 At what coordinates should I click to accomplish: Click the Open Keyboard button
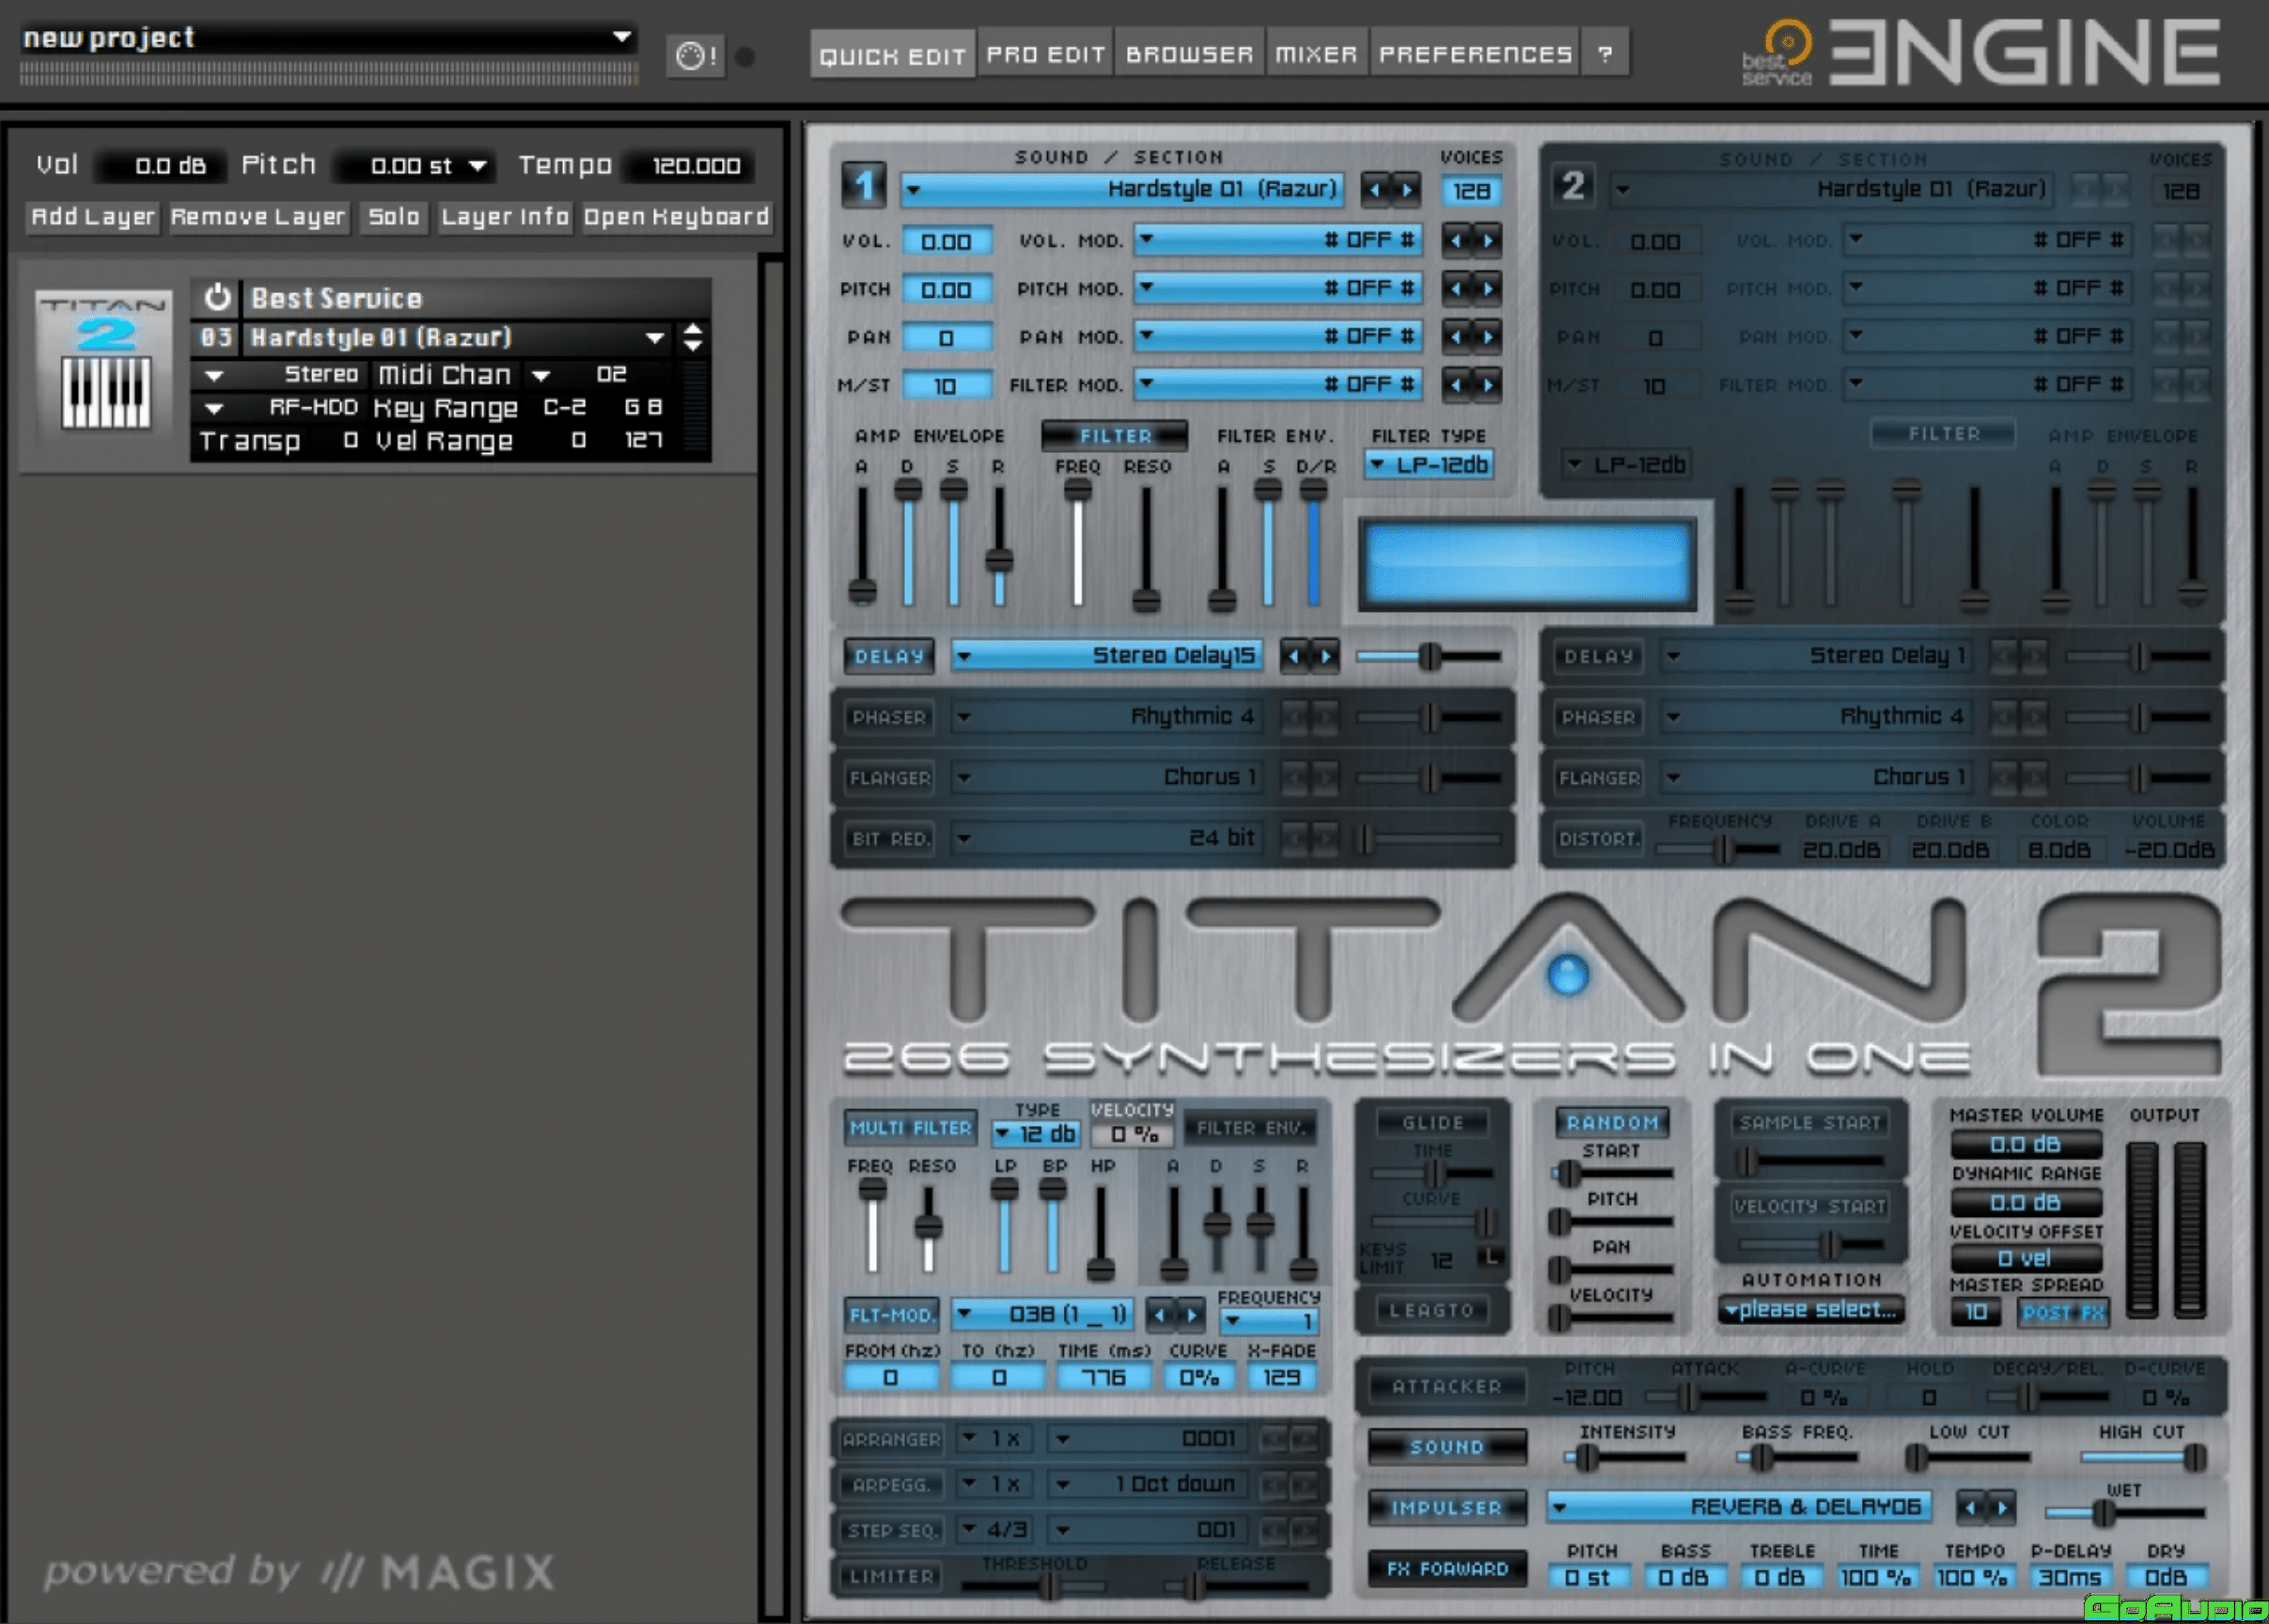click(x=676, y=217)
